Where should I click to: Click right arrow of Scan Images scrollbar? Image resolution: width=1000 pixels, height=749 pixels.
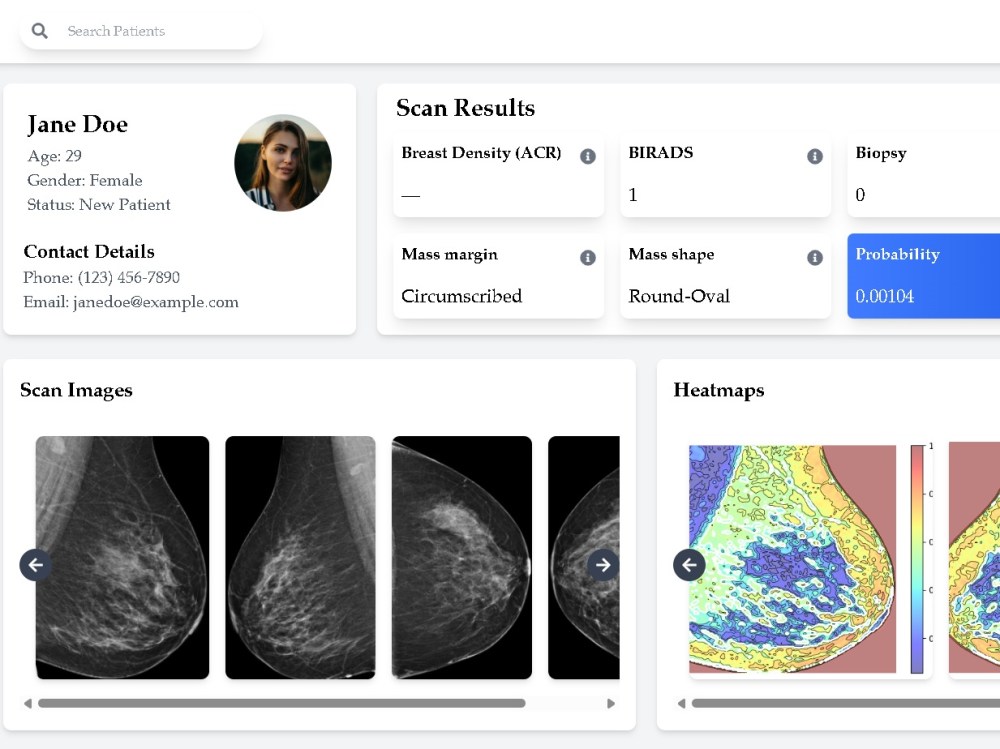click(611, 703)
